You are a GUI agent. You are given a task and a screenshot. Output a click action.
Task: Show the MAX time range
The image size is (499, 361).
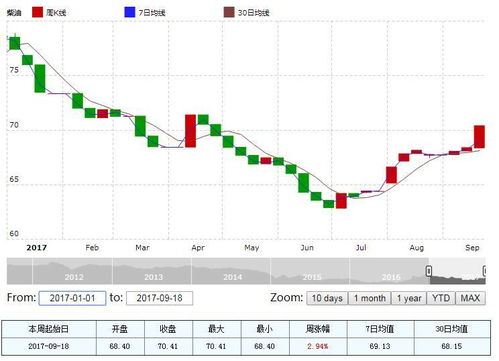coord(470,298)
